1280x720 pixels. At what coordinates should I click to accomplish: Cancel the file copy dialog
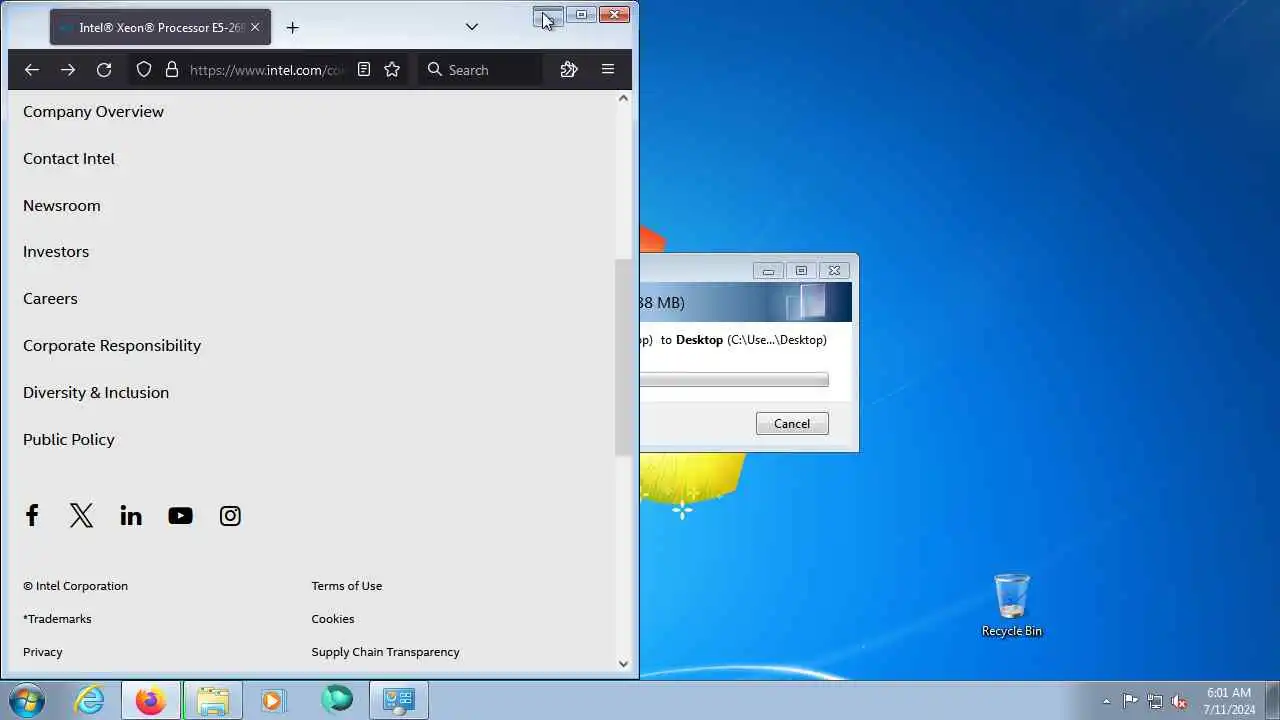click(x=792, y=424)
